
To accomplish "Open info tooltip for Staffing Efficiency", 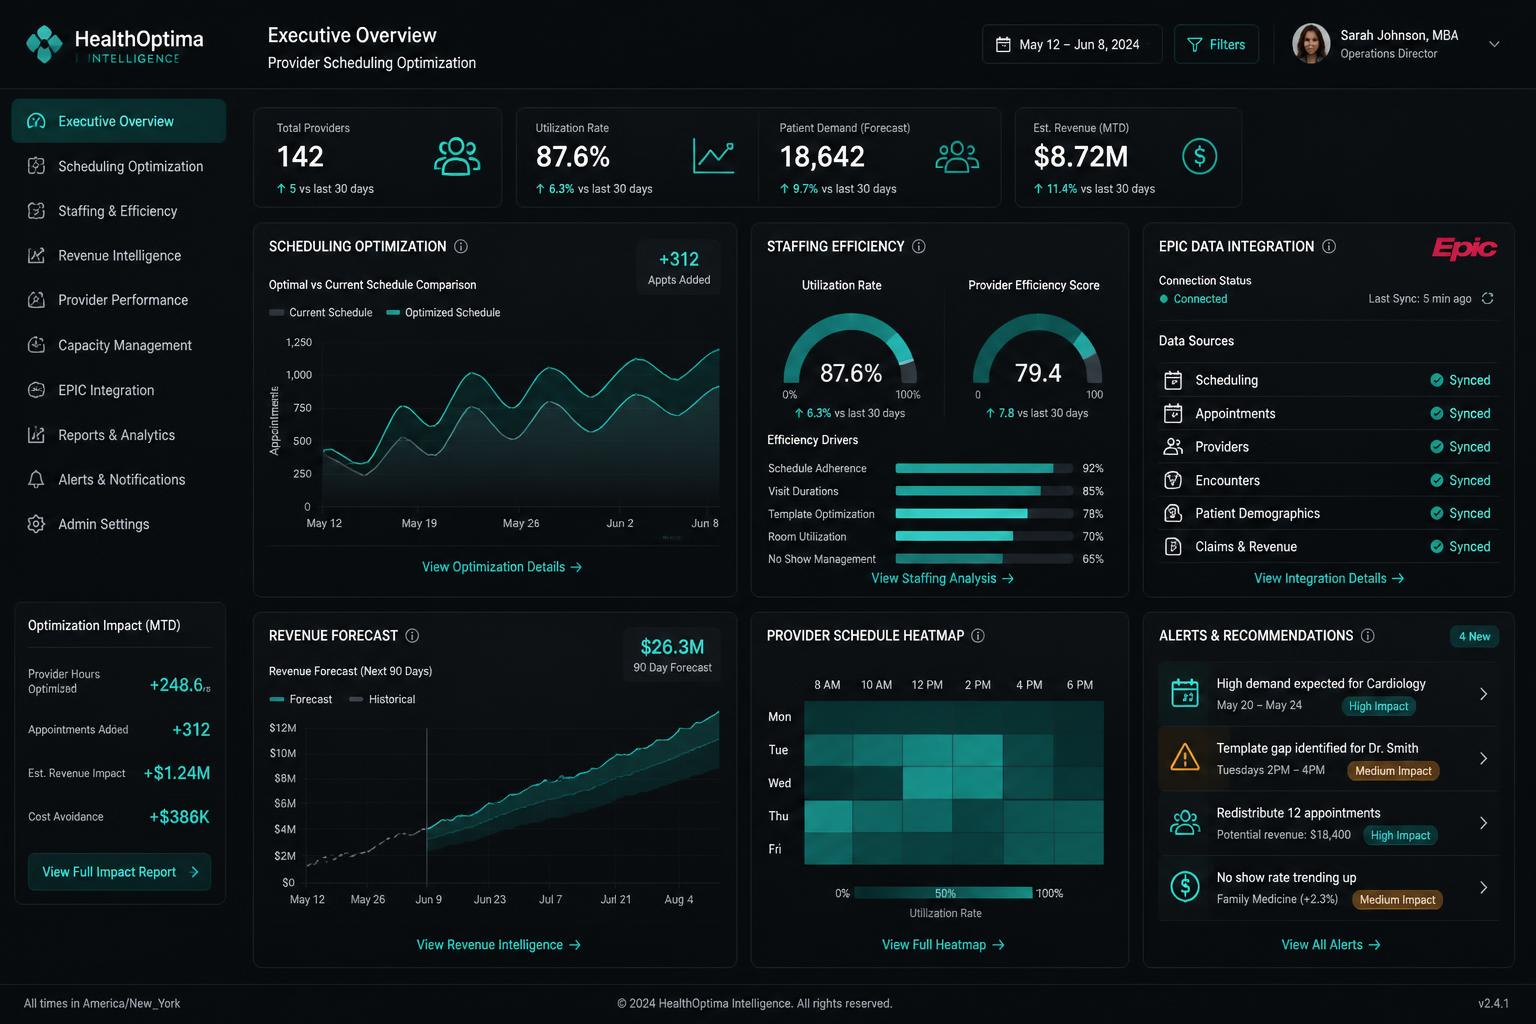I will tap(919, 246).
